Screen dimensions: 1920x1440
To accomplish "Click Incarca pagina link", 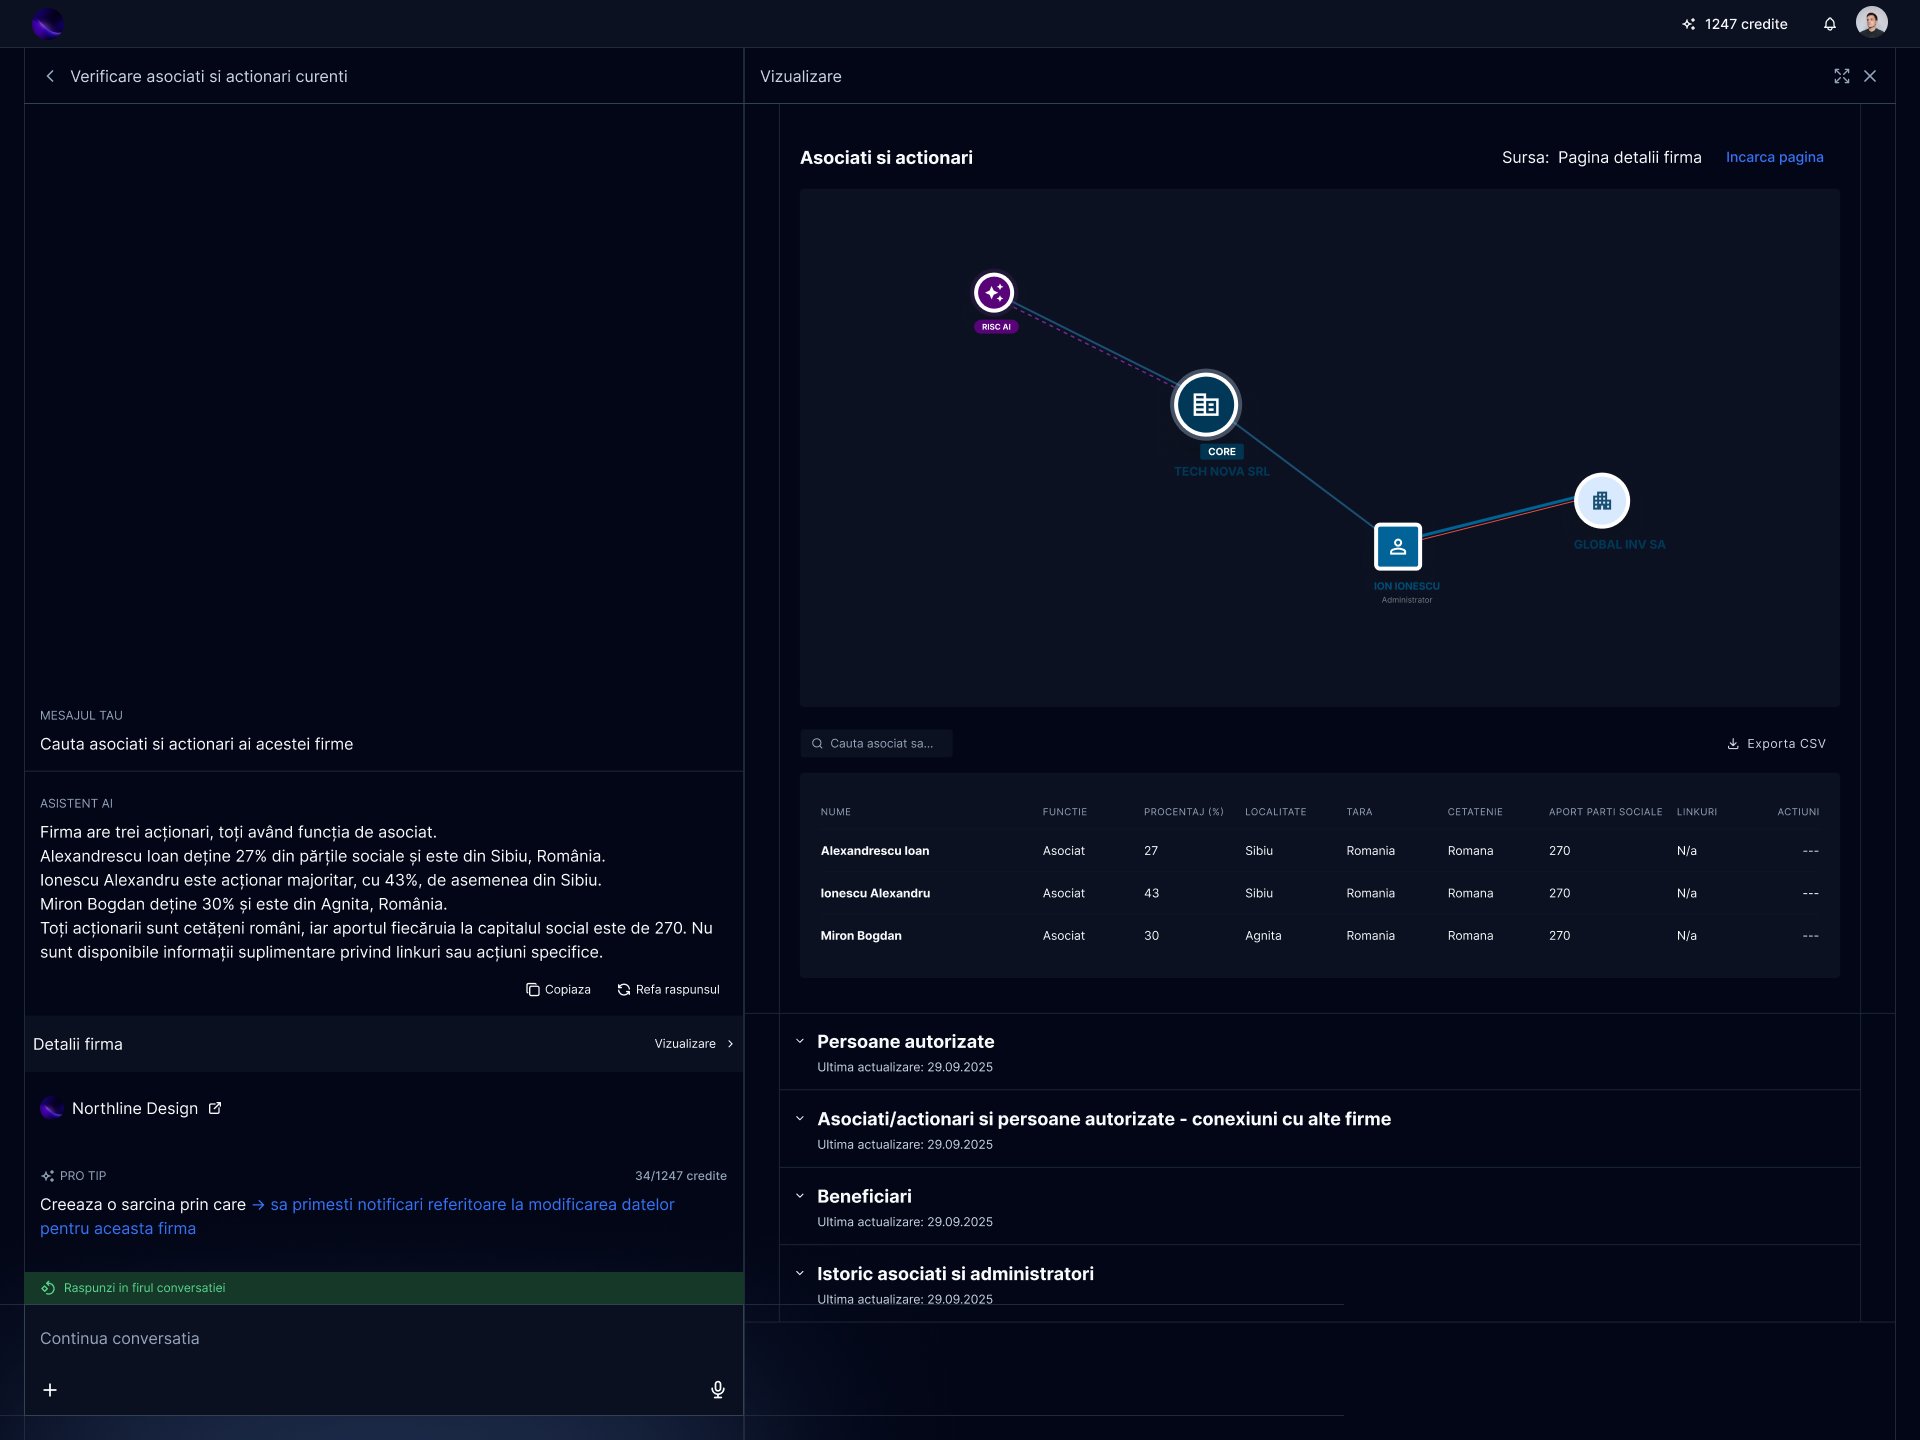I will 1774,157.
